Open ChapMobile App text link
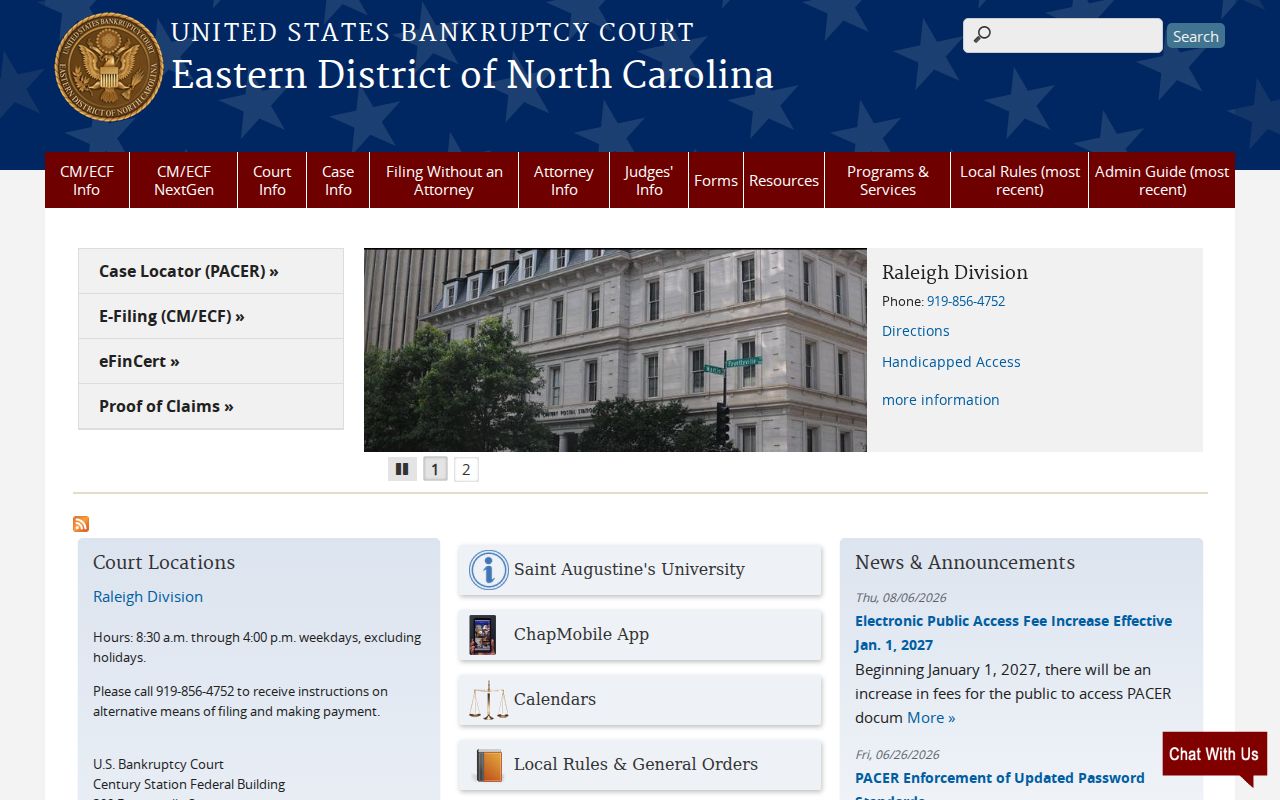The height and width of the screenshot is (800, 1280). 581,634
